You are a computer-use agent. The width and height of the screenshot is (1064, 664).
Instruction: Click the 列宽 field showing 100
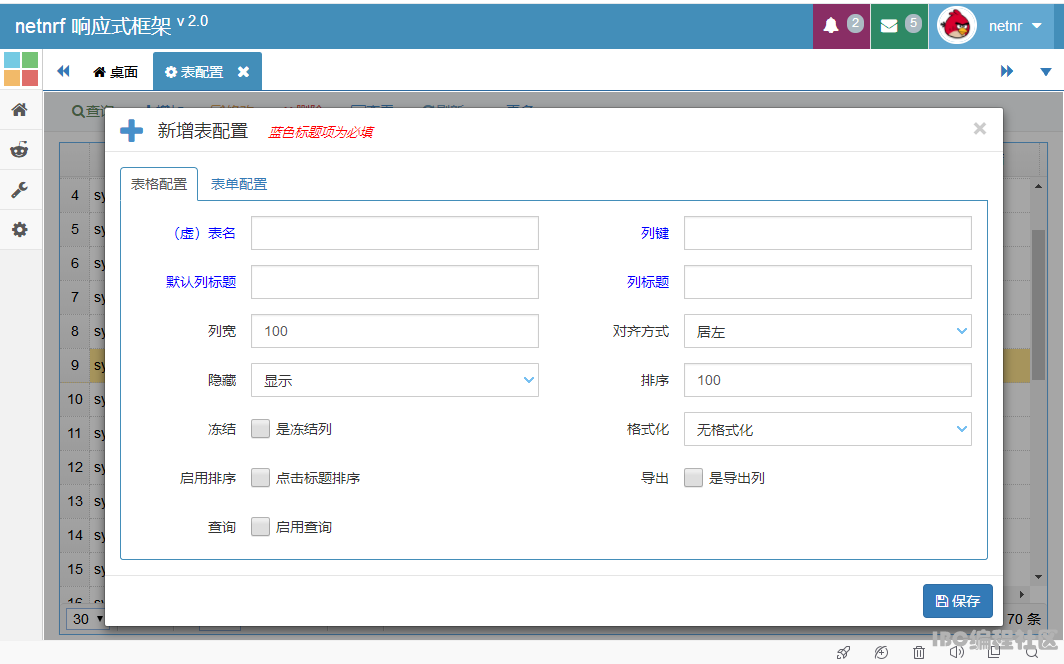[395, 331]
